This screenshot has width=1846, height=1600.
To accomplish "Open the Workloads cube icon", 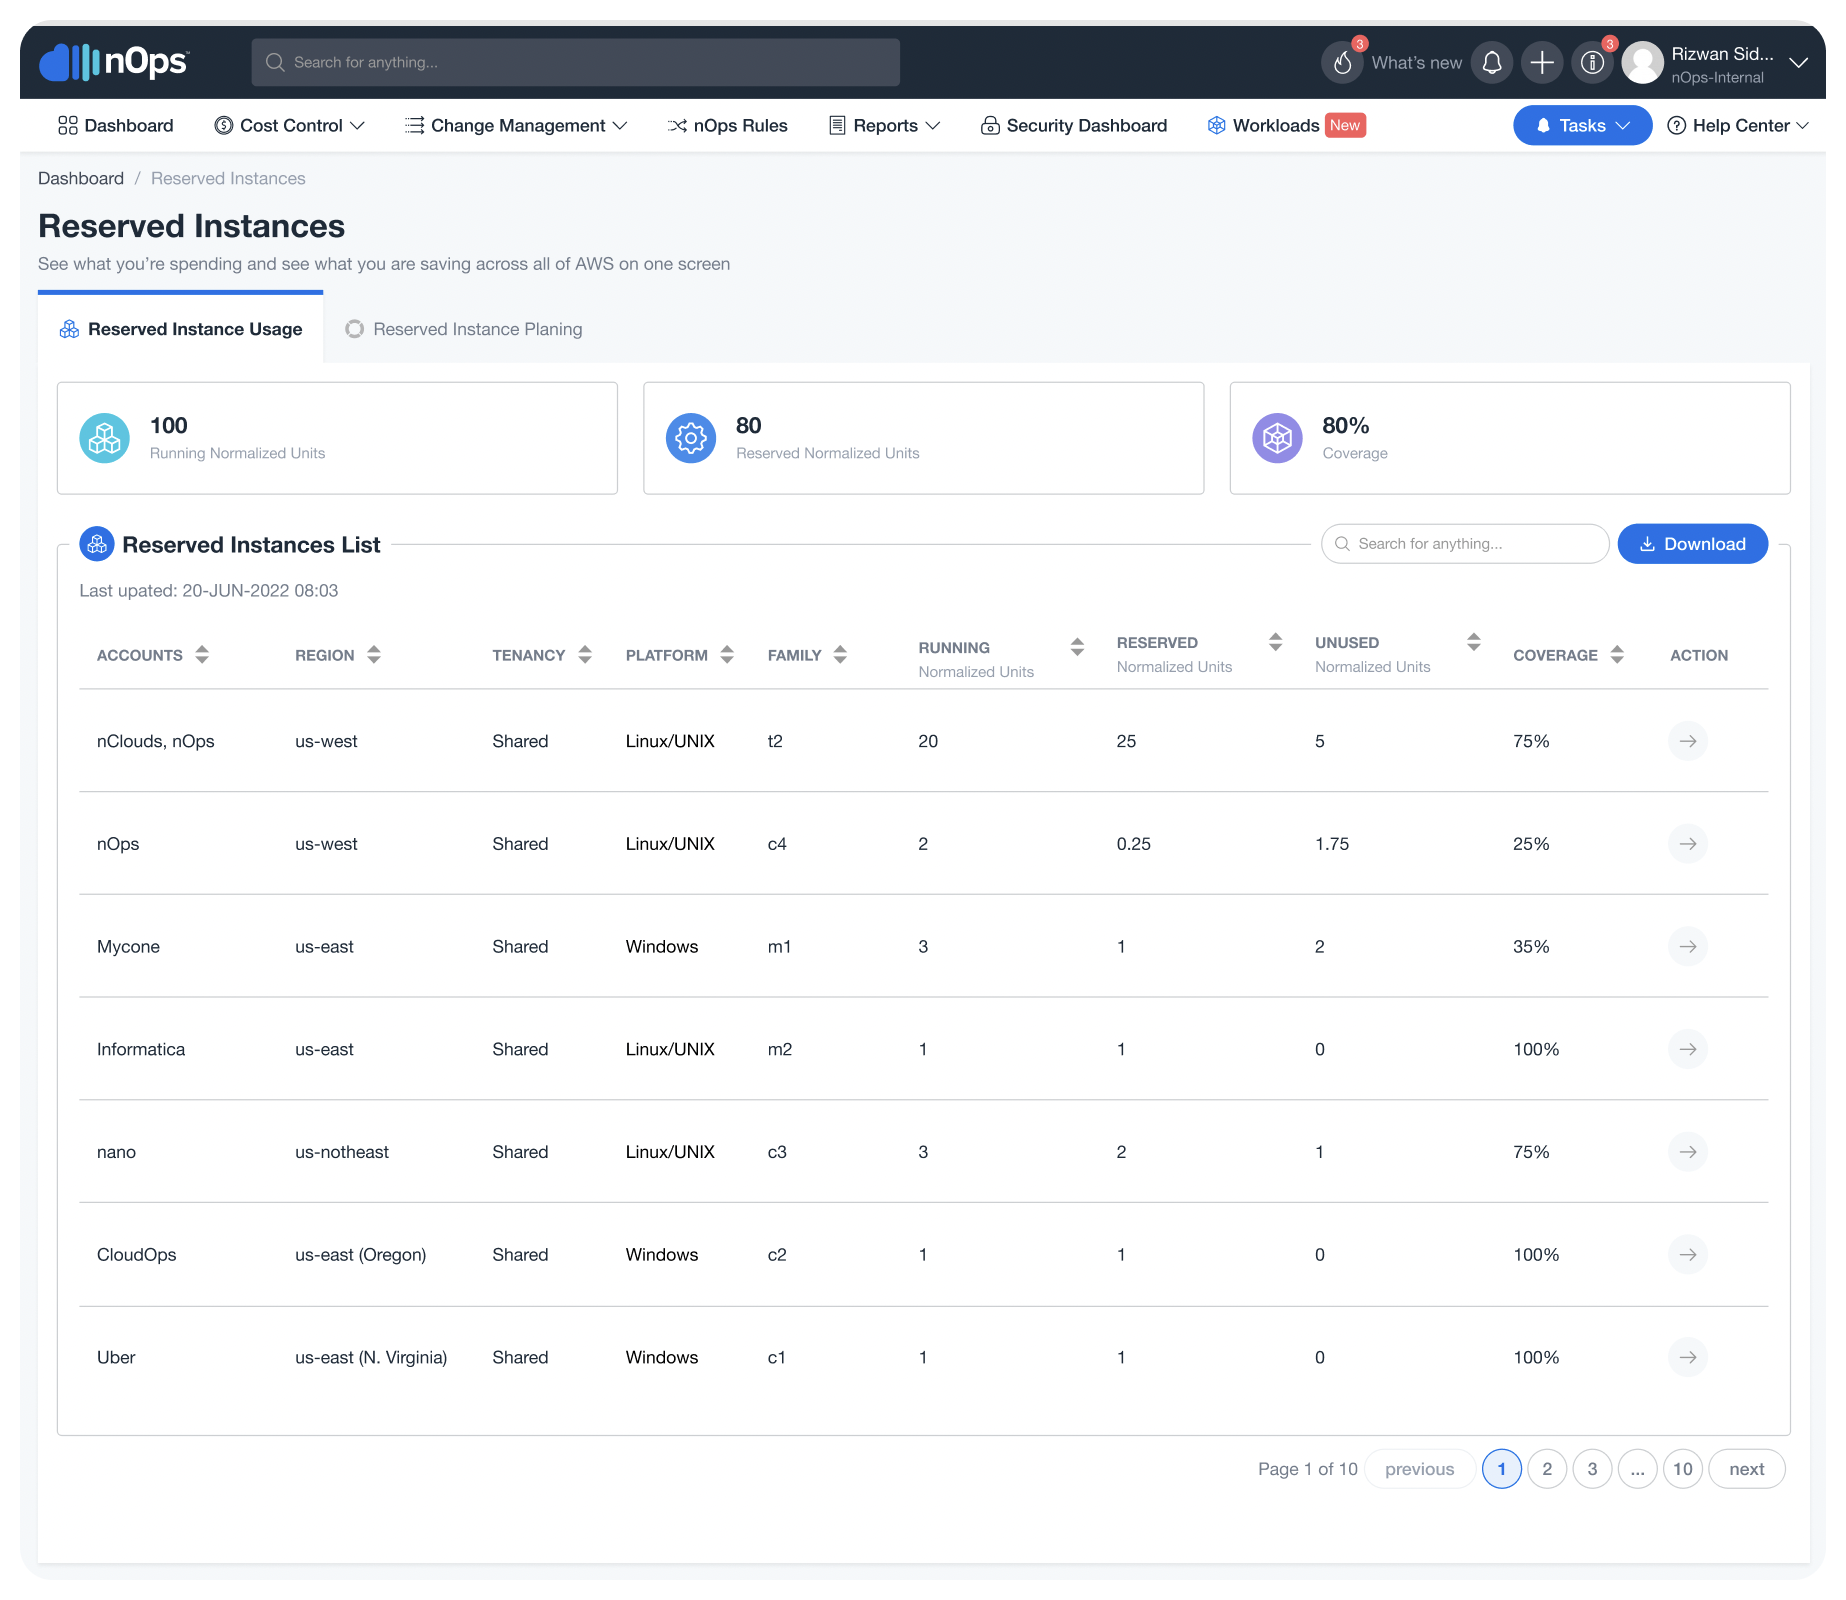I will (1217, 125).
